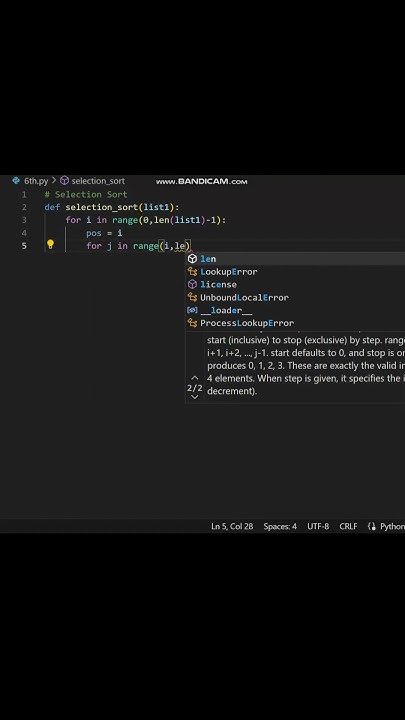Click Python file icon in breadcrumb
Viewport: 405px width, 720px height.
click(17, 180)
